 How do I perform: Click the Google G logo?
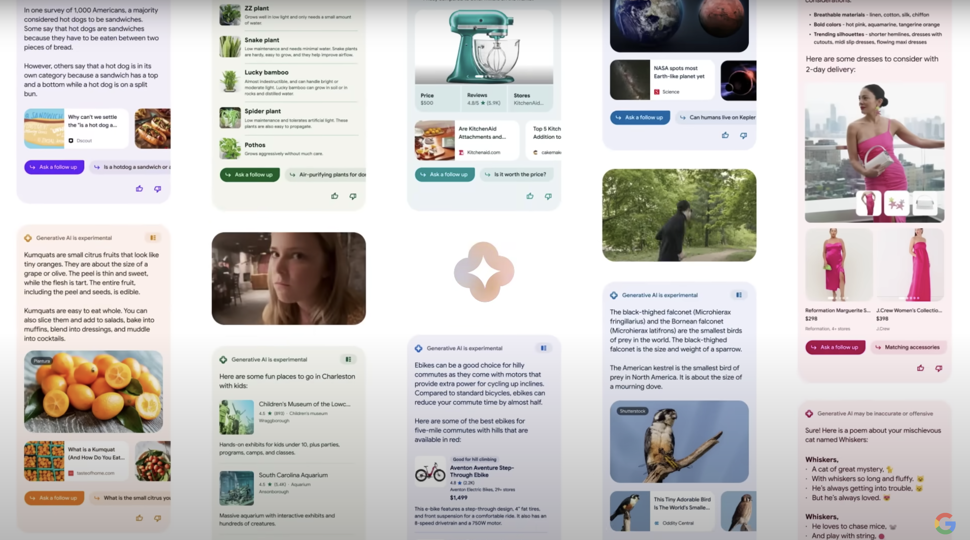pos(944,523)
